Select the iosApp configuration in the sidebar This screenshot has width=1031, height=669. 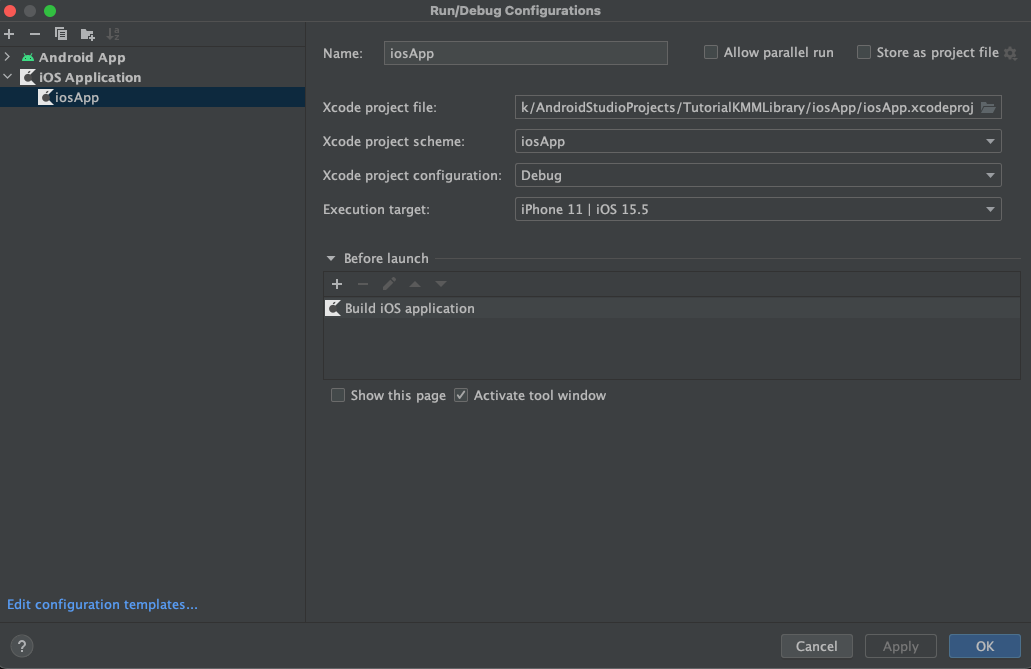tap(75, 97)
